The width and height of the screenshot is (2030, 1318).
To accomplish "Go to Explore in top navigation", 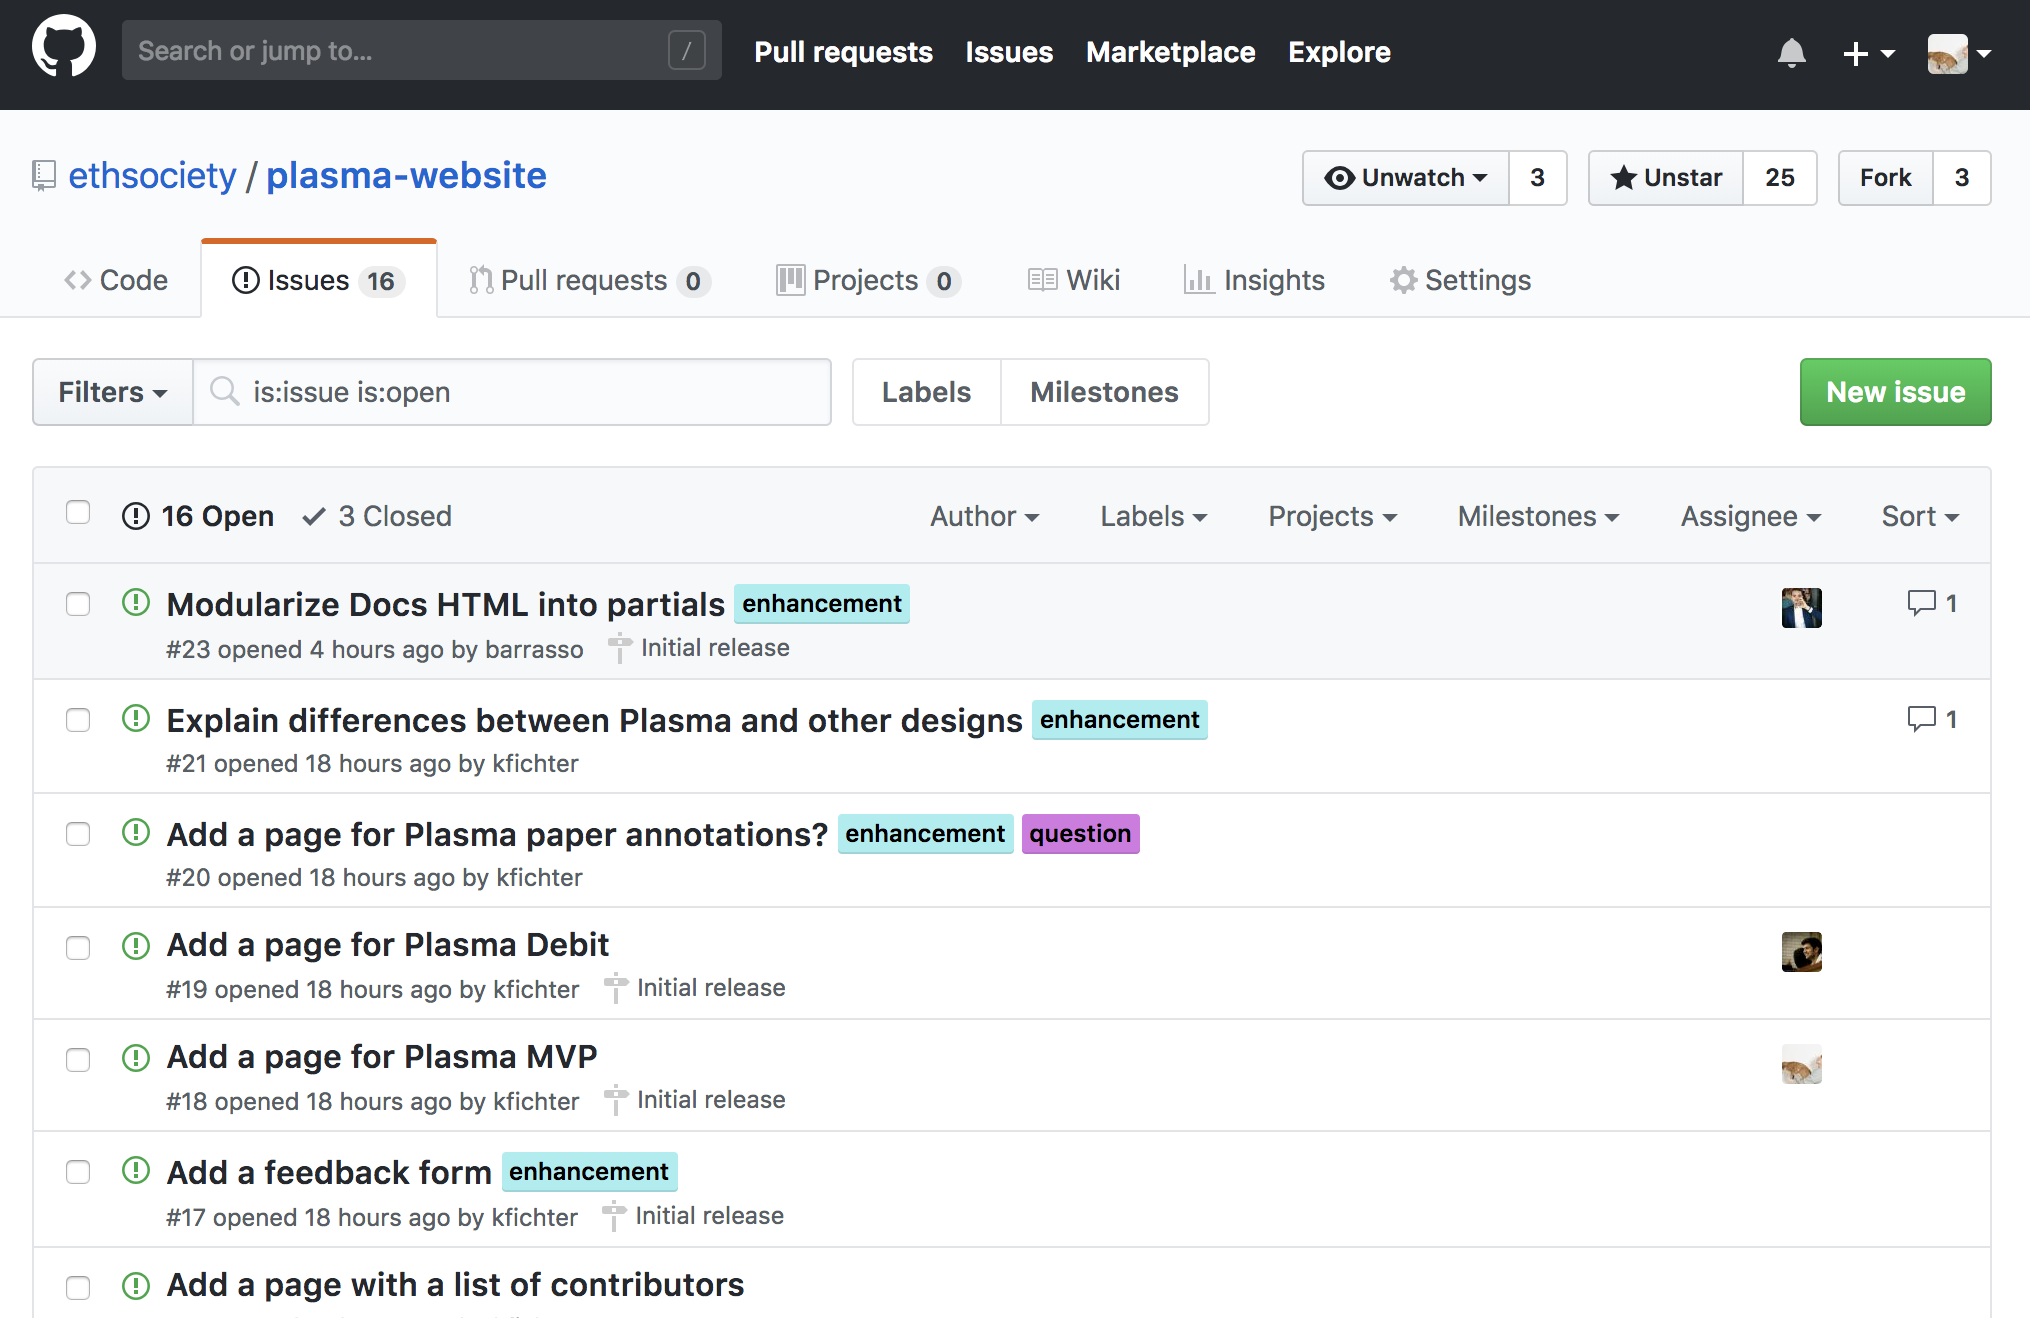I will (1339, 52).
